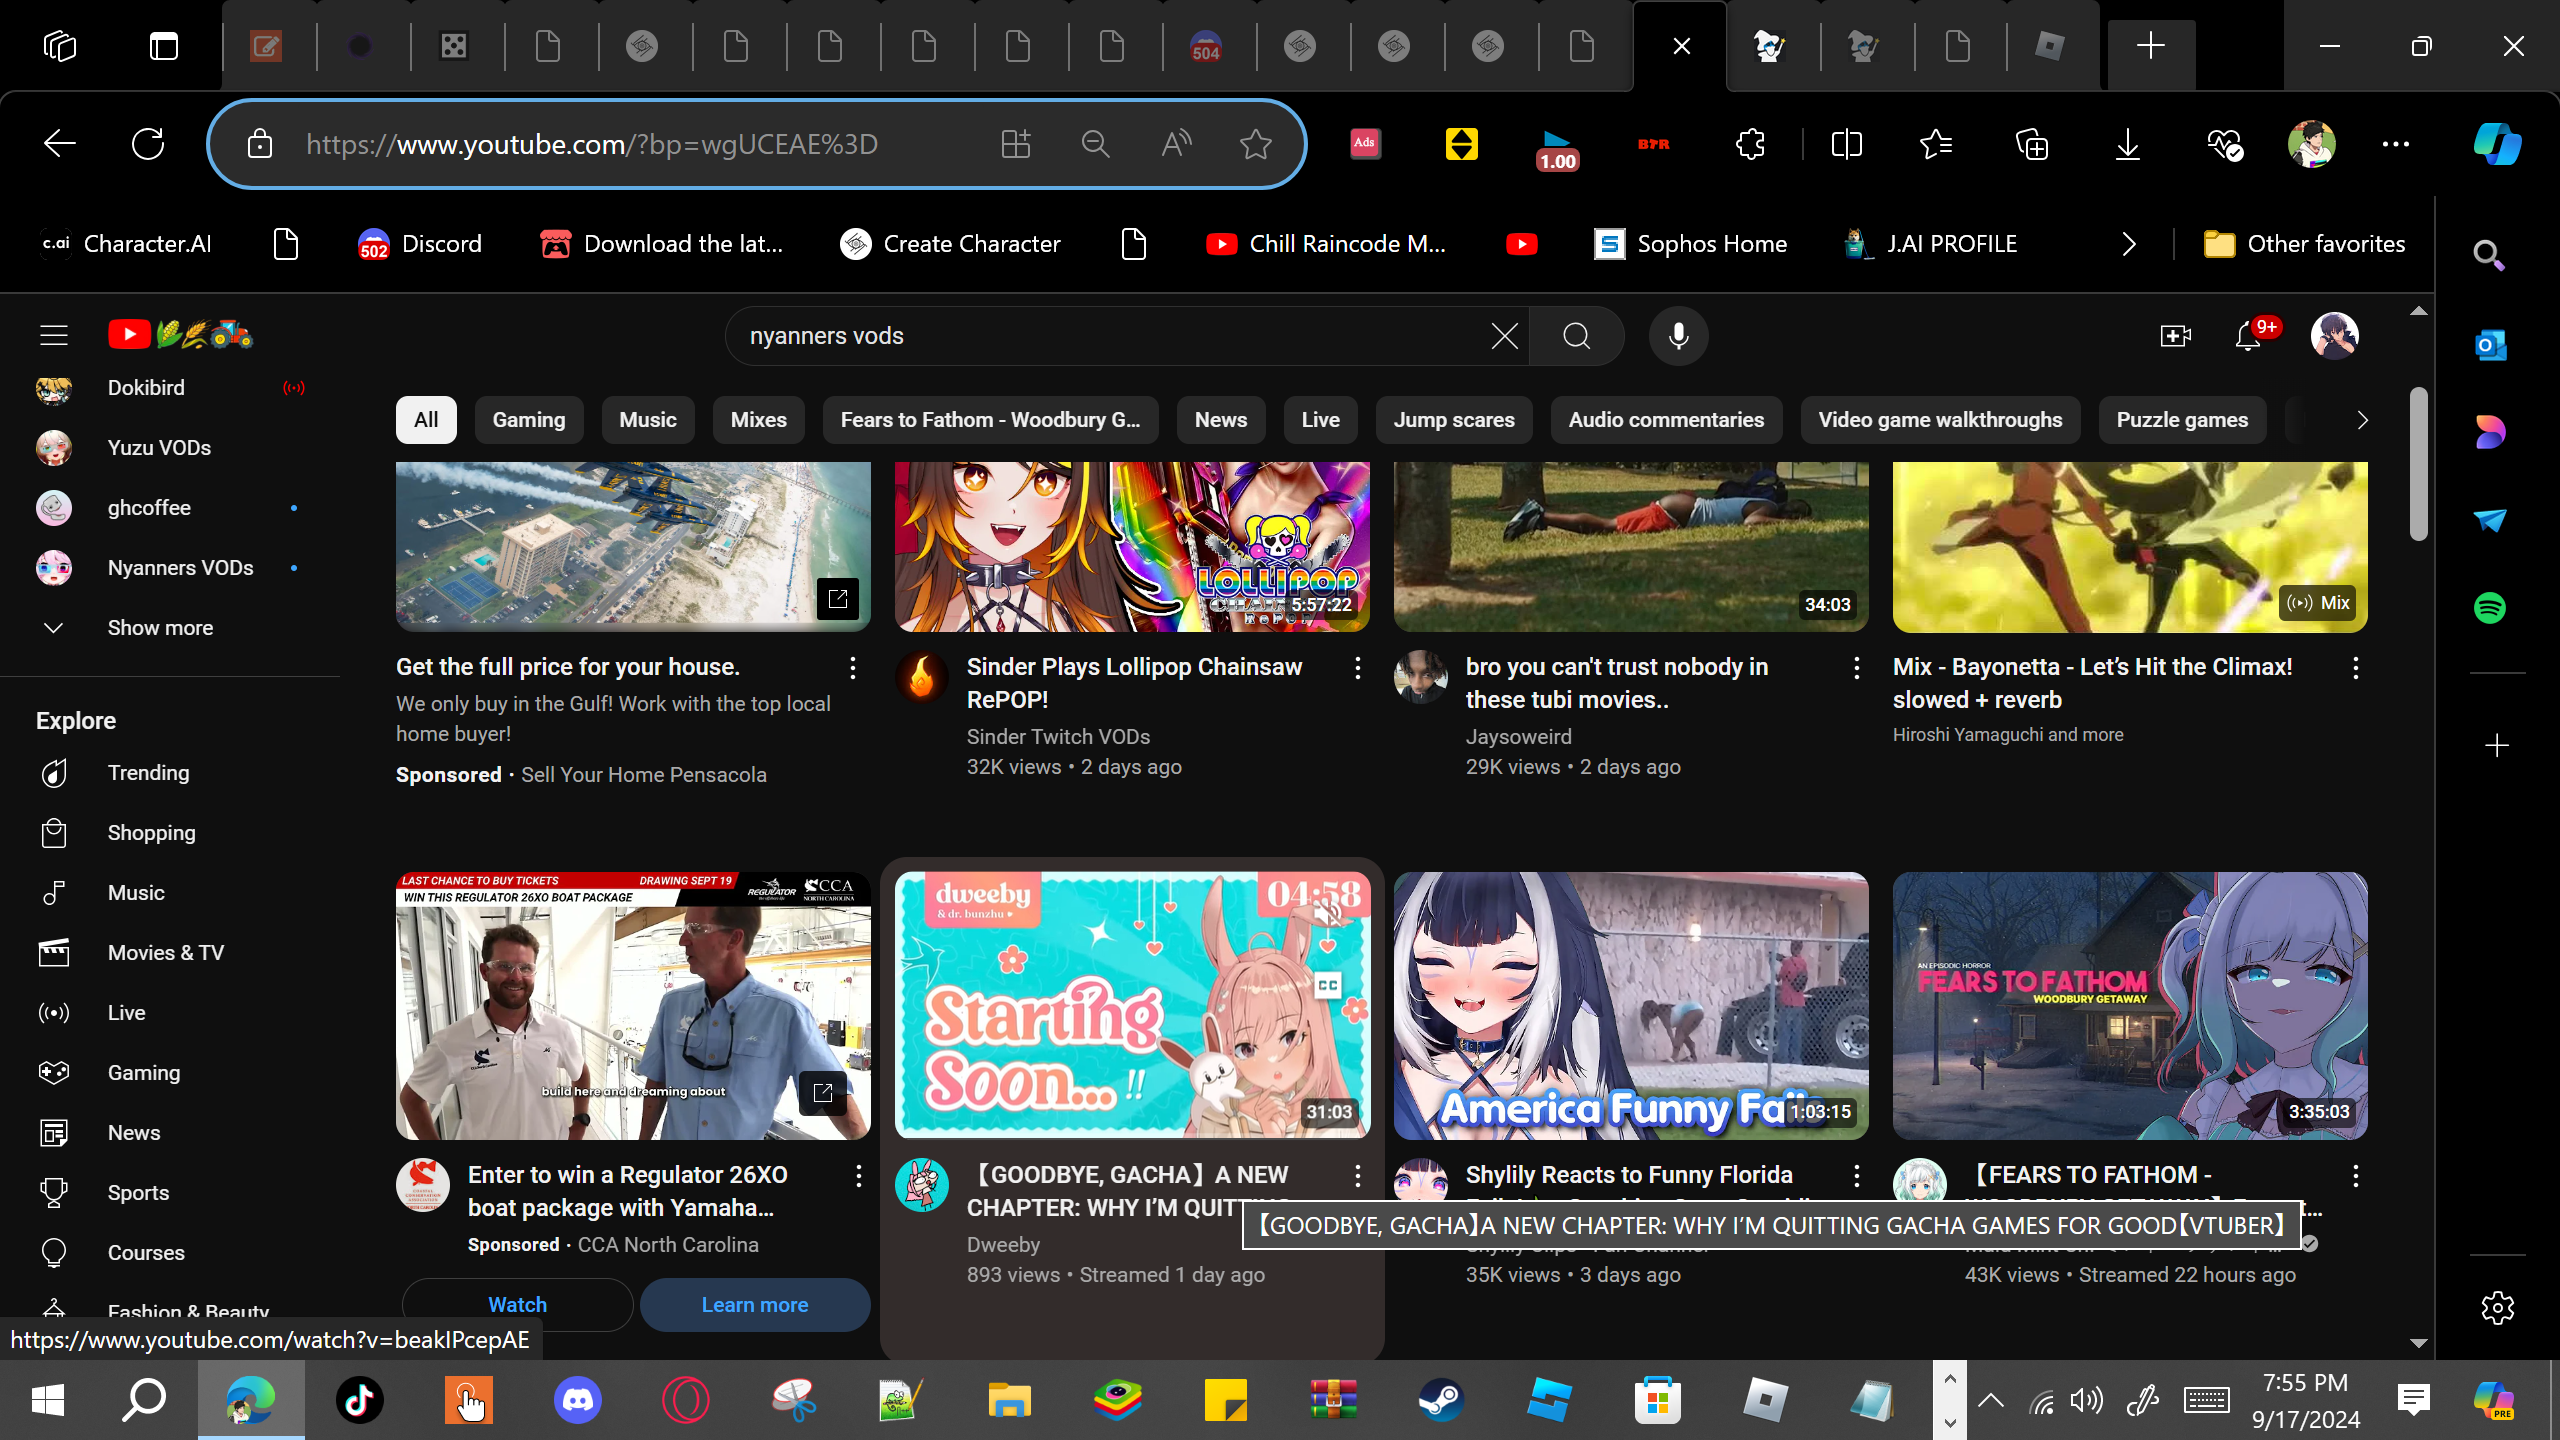The height and width of the screenshot is (1440, 2560).
Task: Expand favorites bar overflow chevron
Action: pos(2129,244)
